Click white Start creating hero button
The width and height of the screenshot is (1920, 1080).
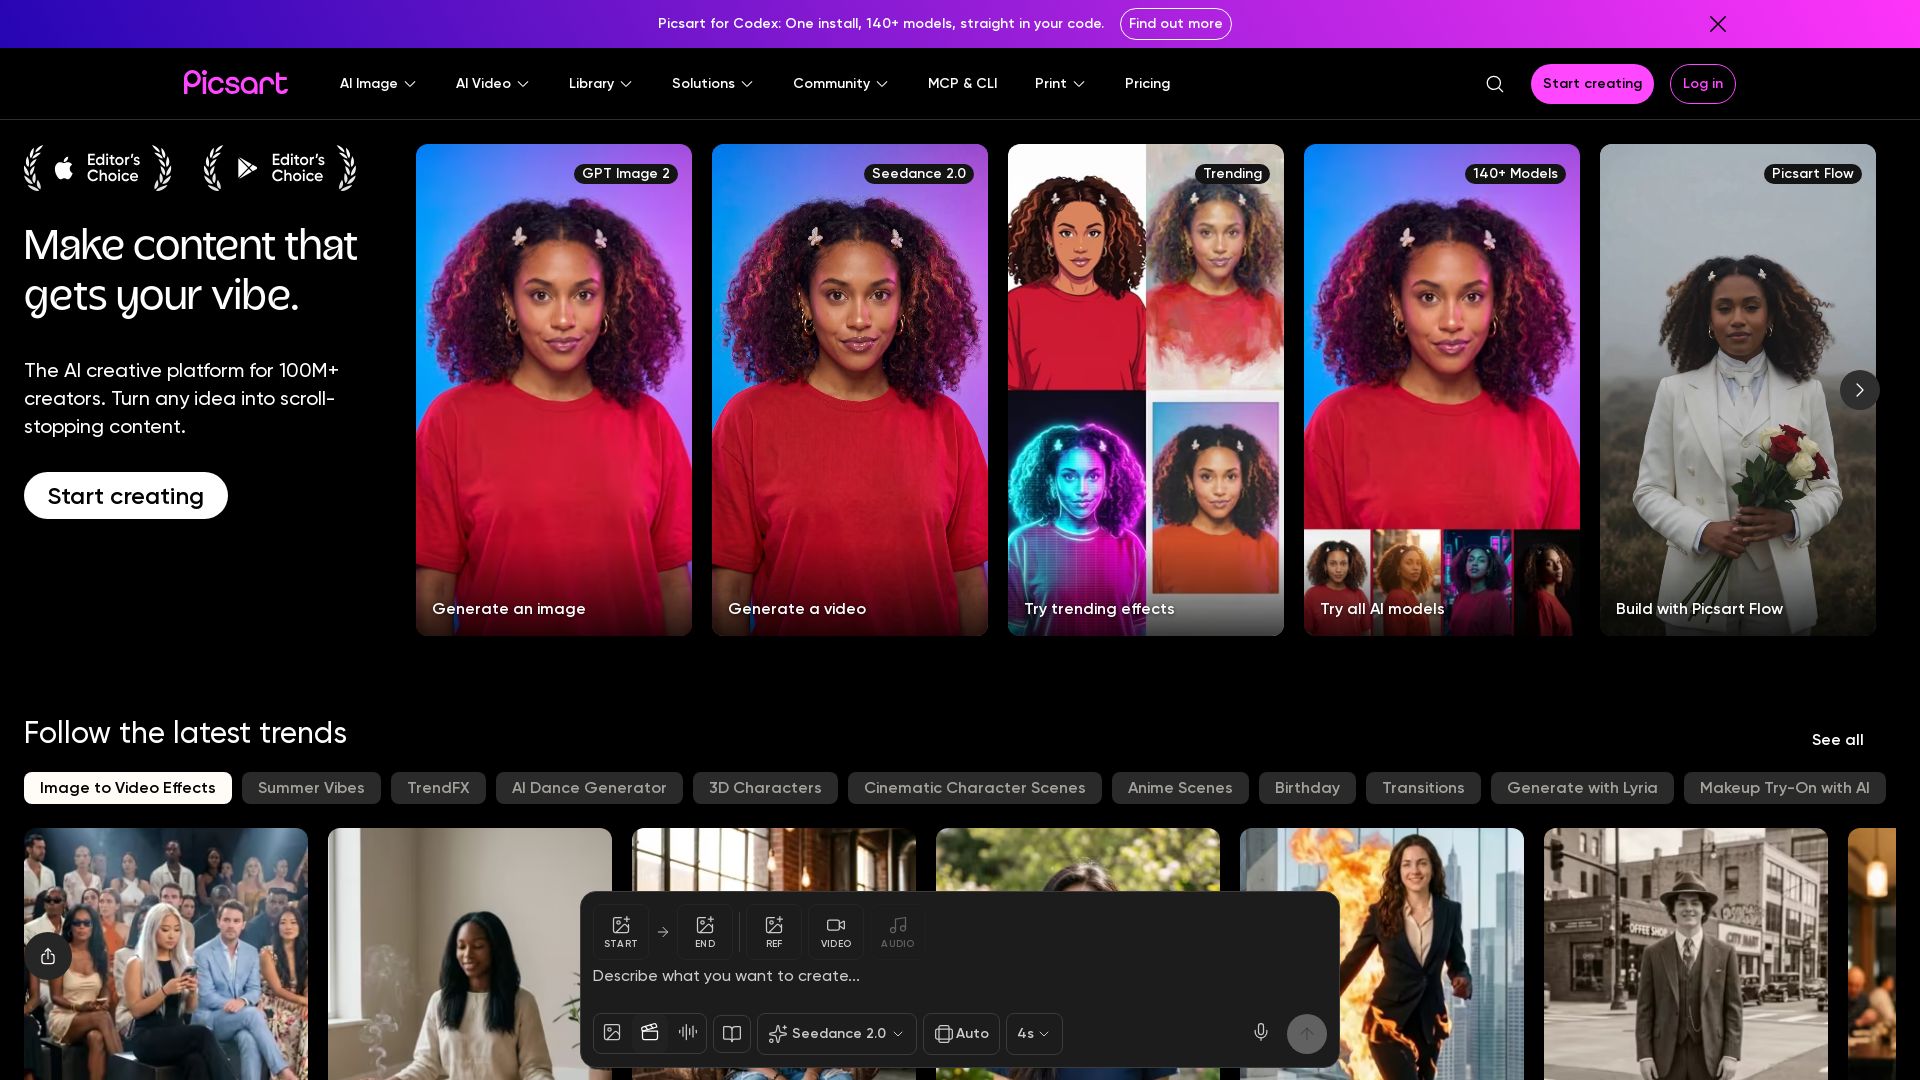coord(126,496)
